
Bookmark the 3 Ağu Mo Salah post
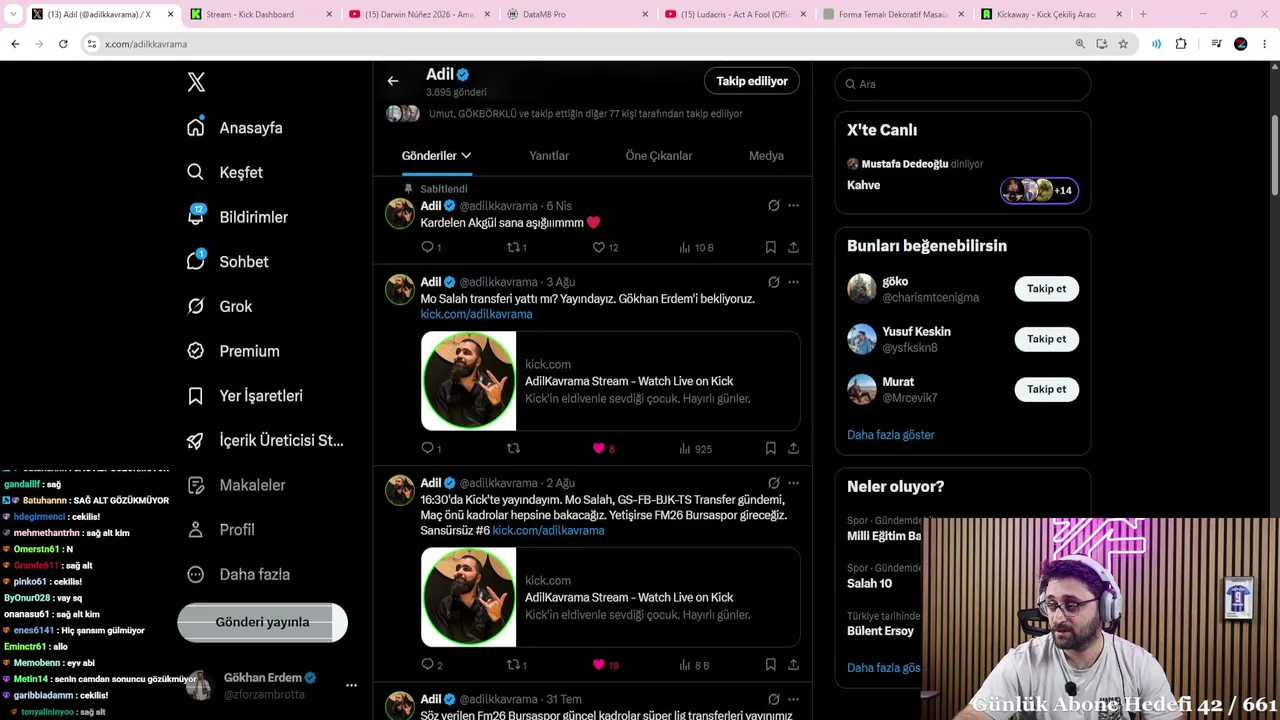click(x=770, y=448)
